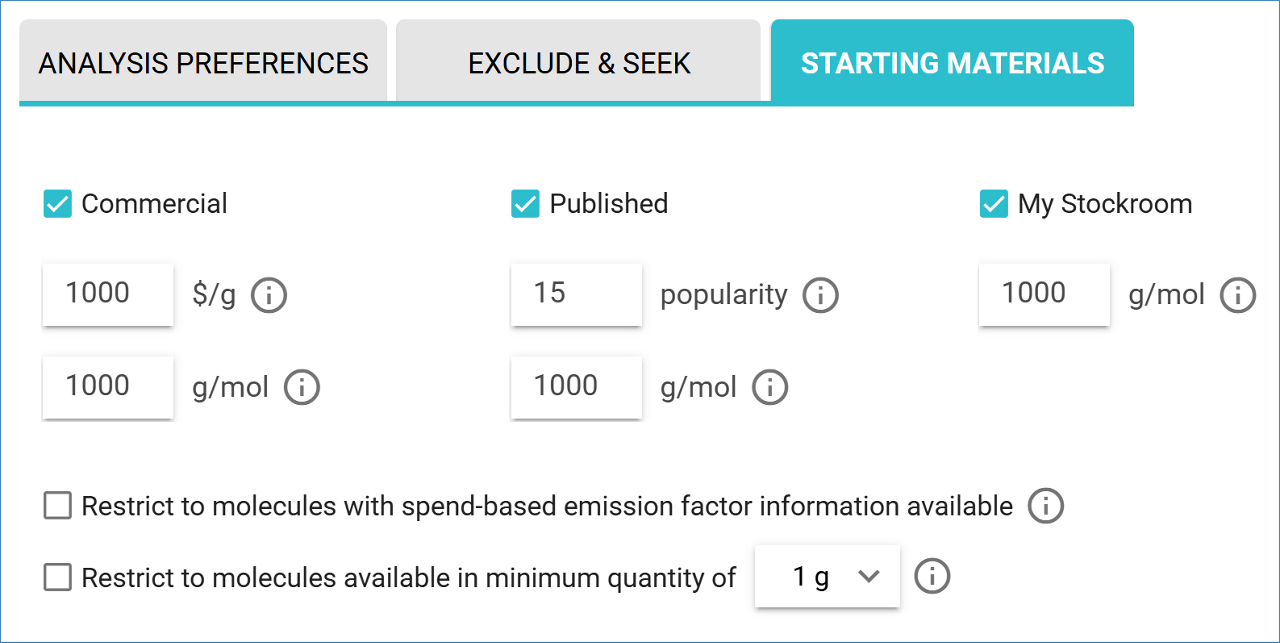This screenshot has height=643, width=1280.
Task: Uncheck the Commercial checkbox
Action: pyautogui.click(x=58, y=204)
